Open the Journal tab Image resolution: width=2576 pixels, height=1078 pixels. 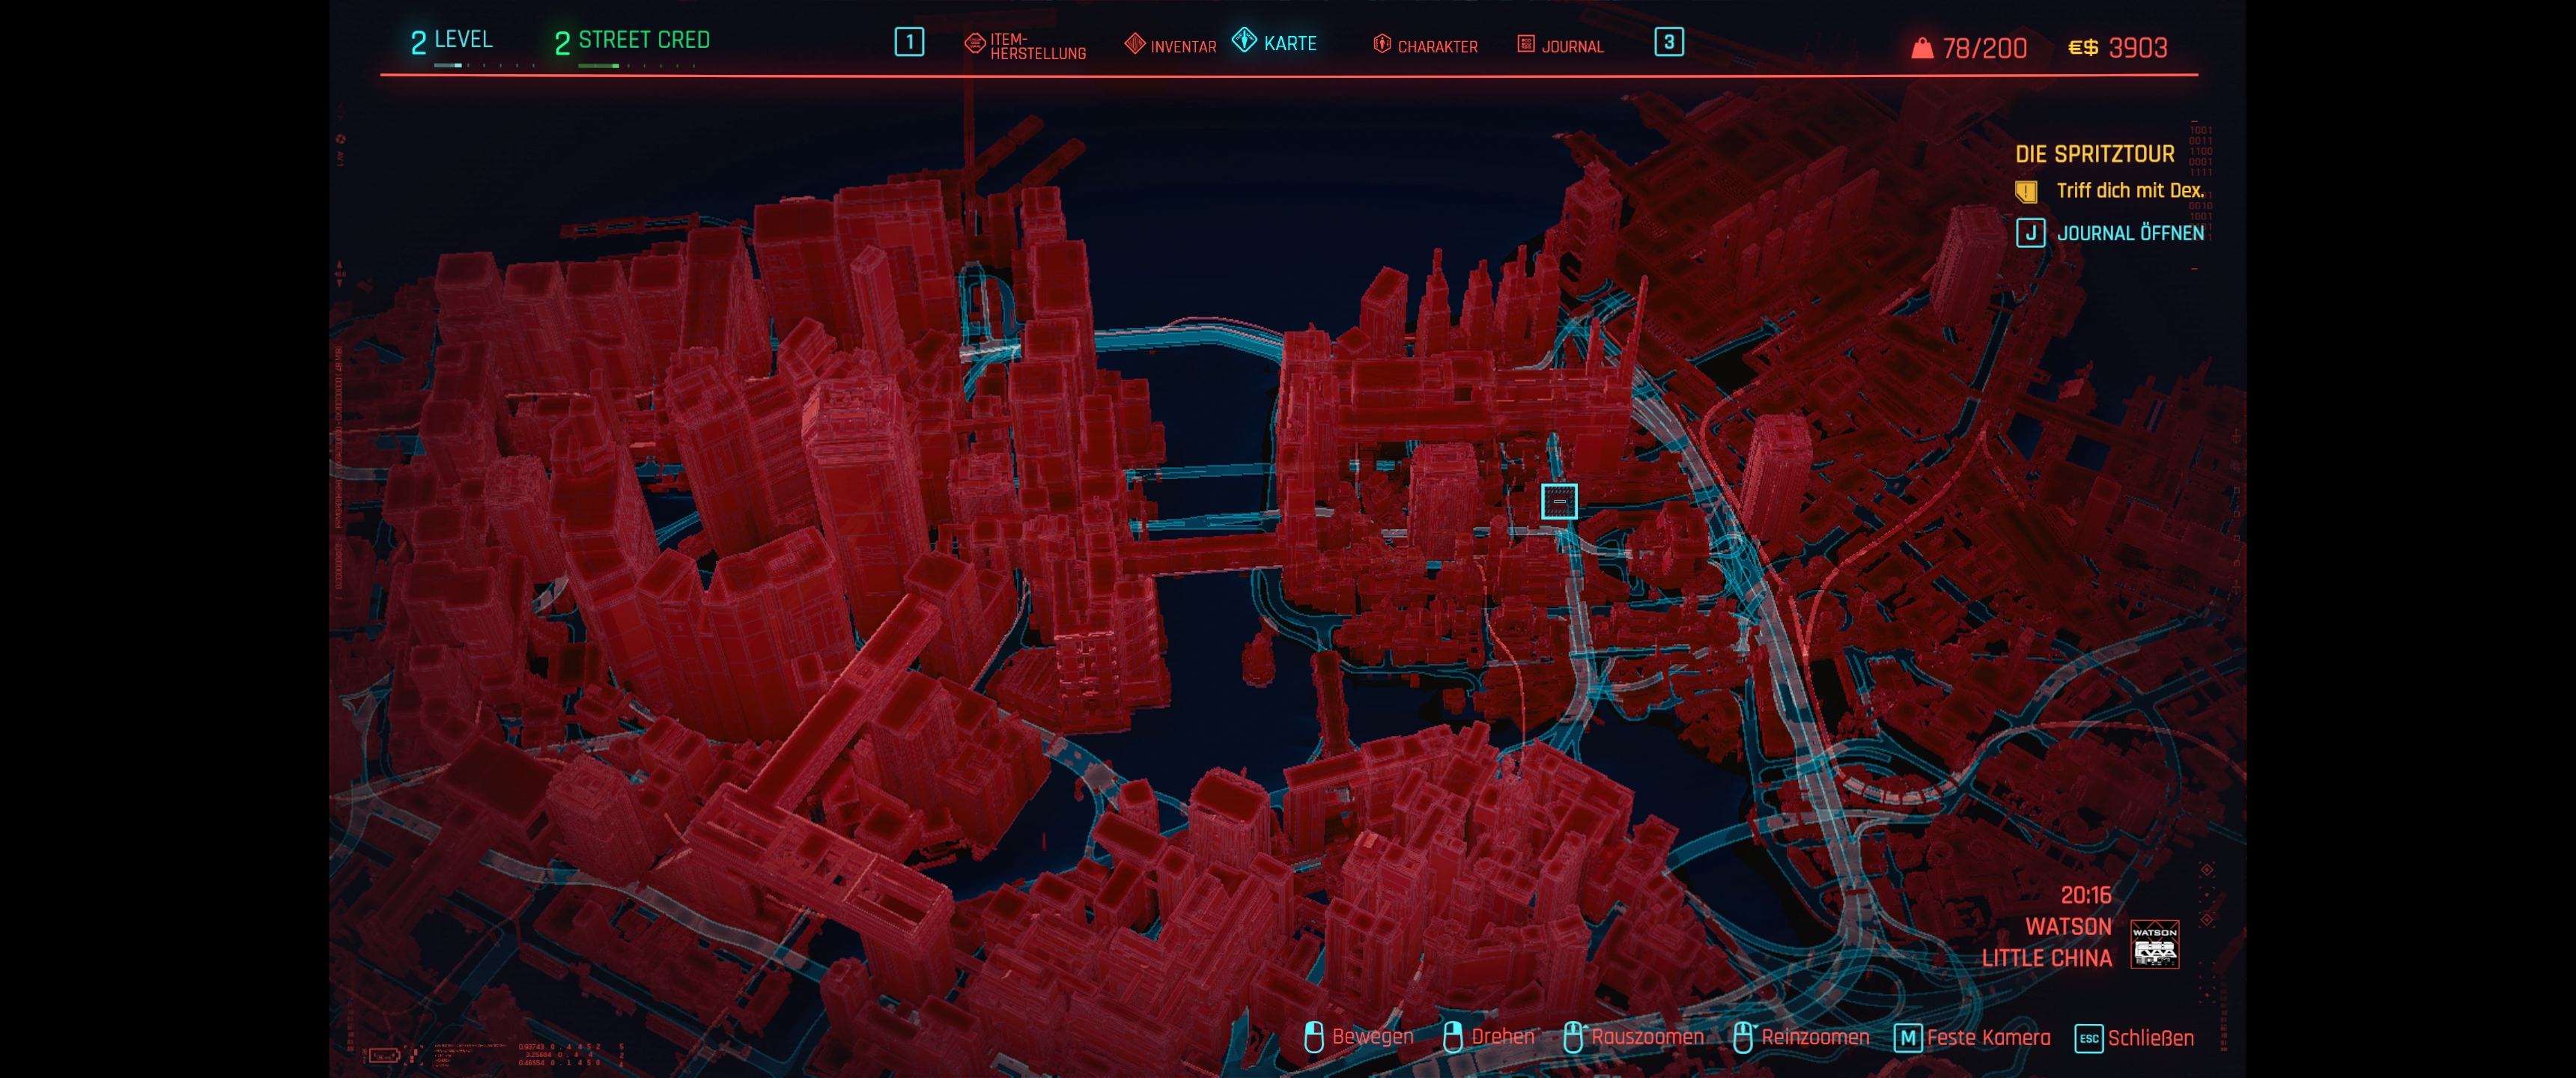[1560, 46]
